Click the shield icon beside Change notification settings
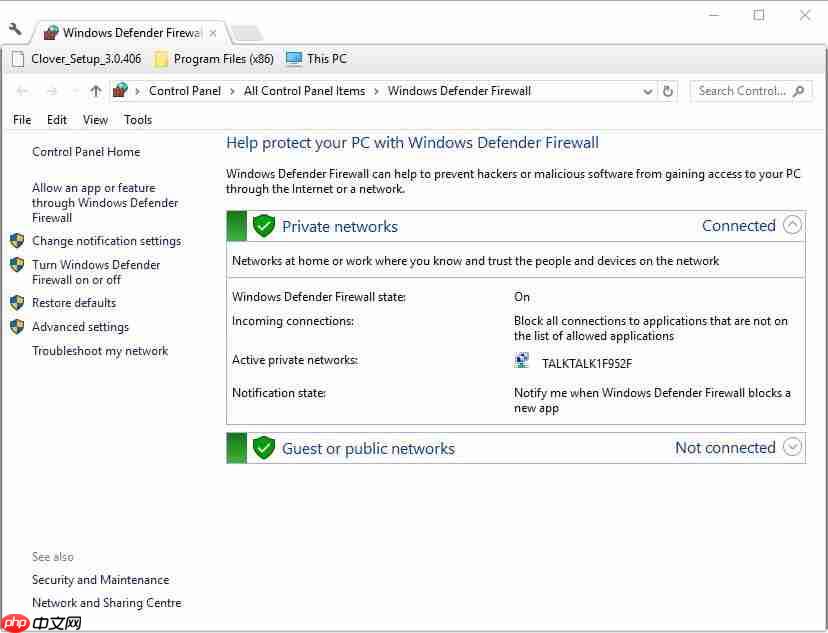Screen dimensions: 828x633 tap(17, 241)
